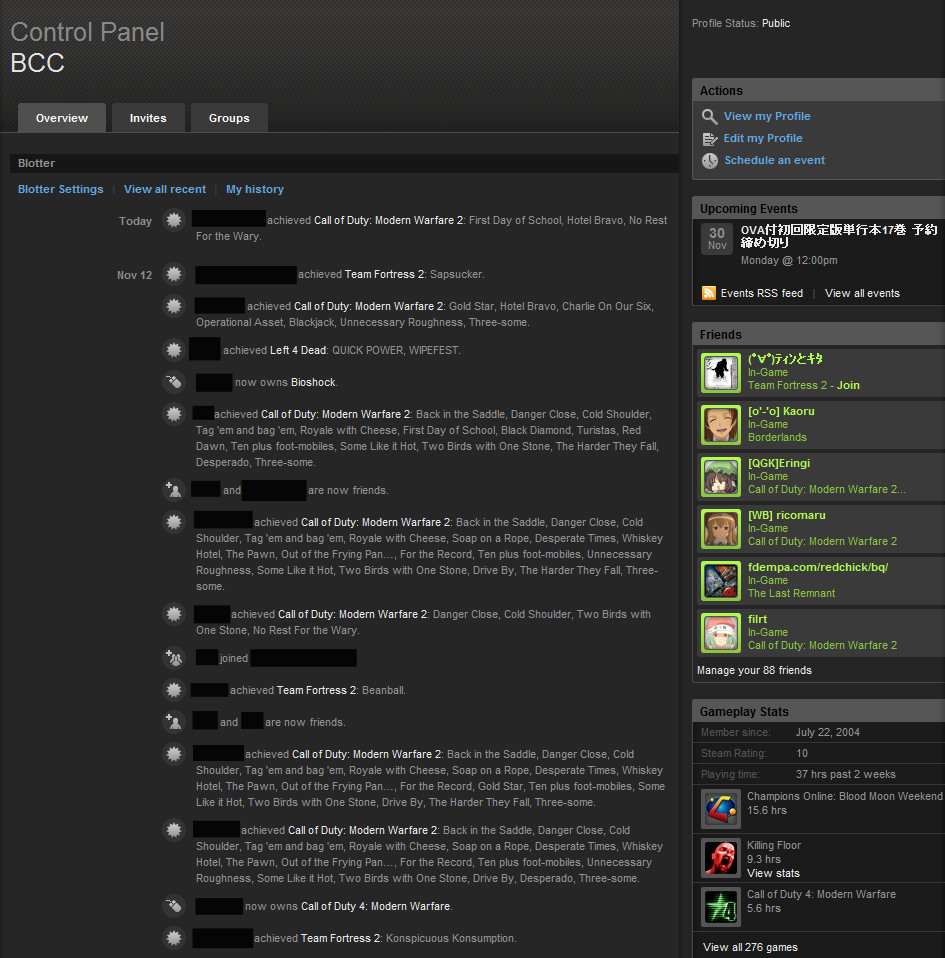Open avatar of friend playing Team Fortress 2
This screenshot has width=945, height=958.
coord(721,373)
